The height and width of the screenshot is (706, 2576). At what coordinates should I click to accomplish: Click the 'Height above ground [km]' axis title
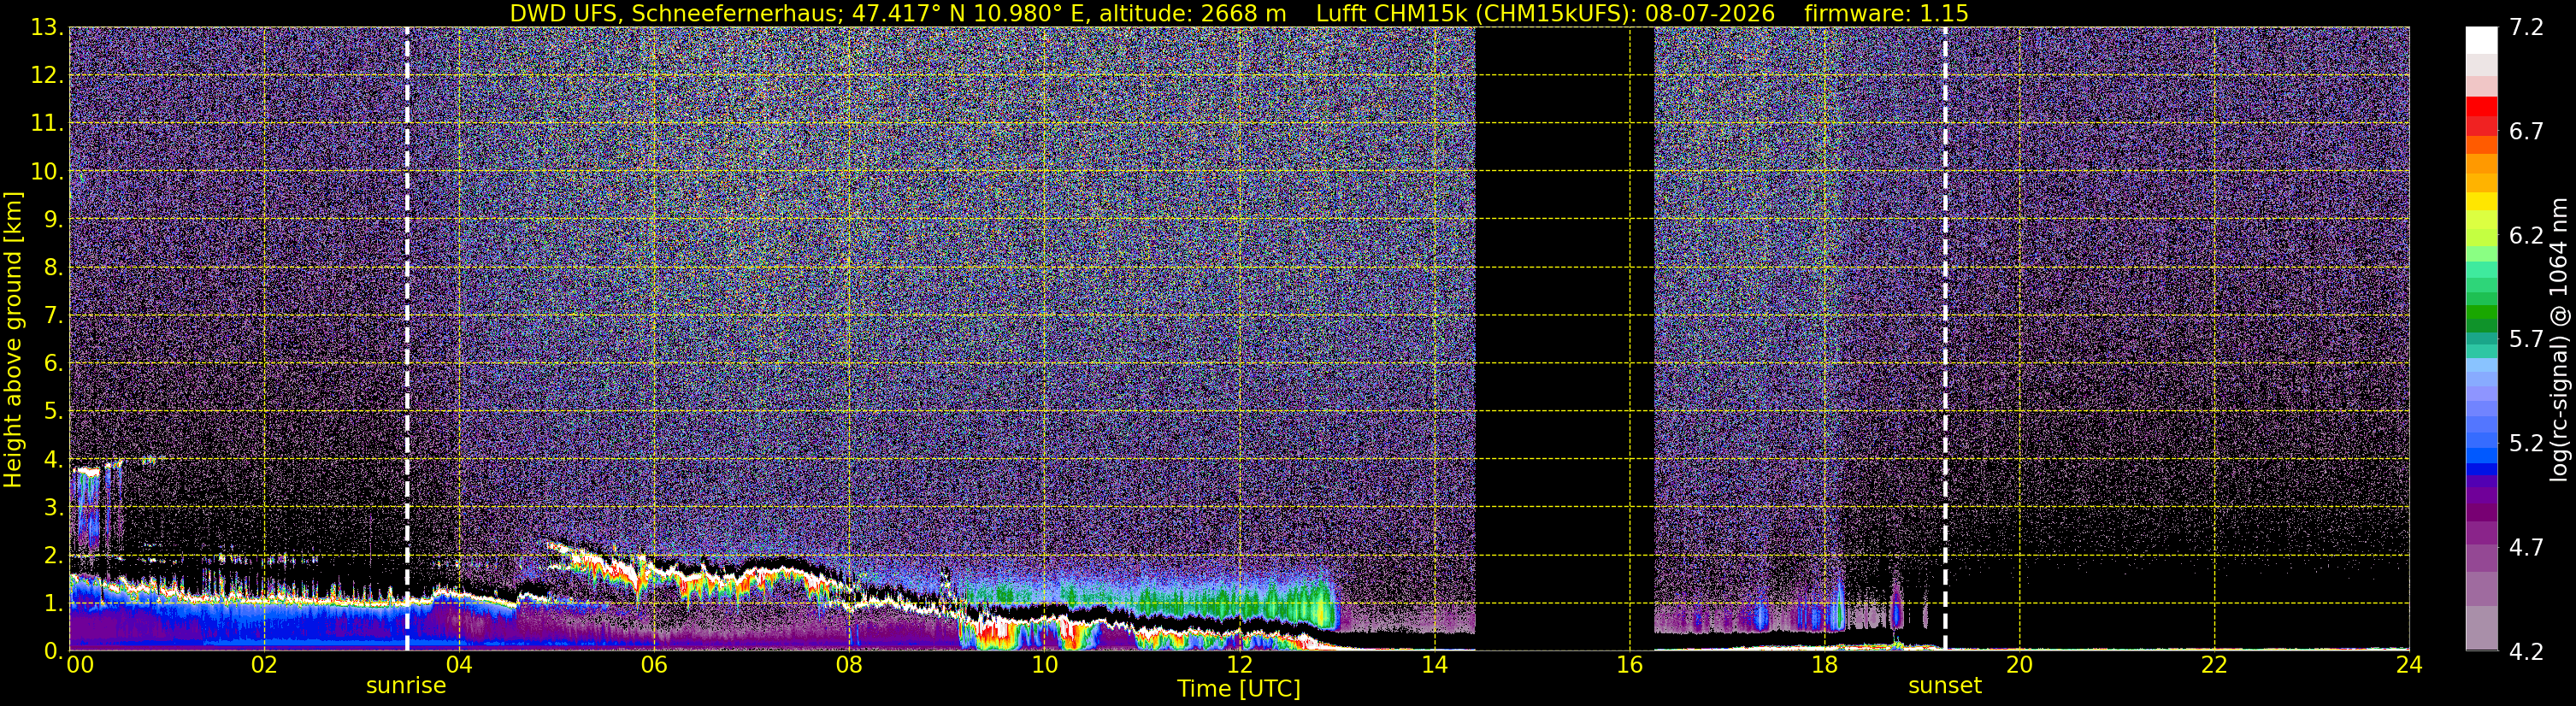pos(13,340)
